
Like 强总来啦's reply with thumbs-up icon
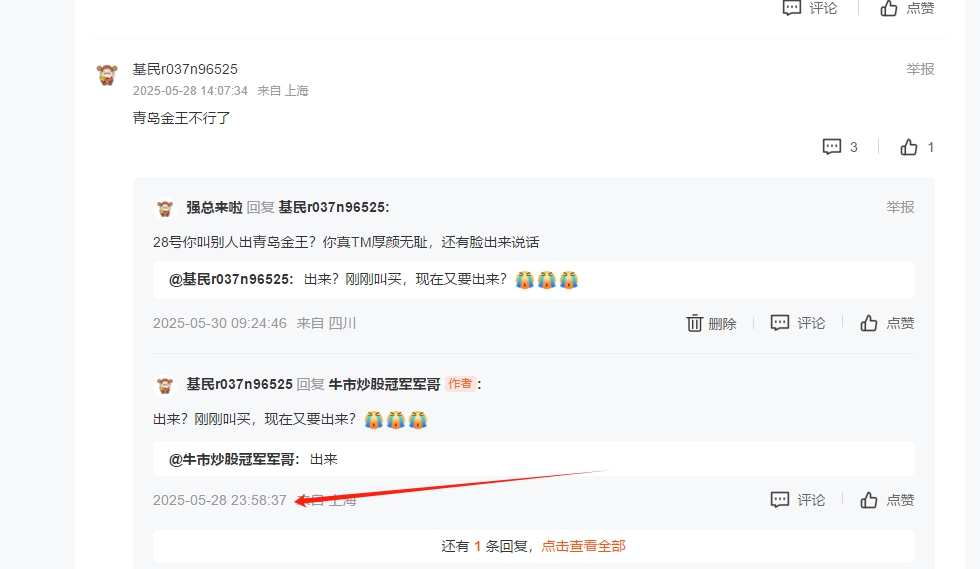click(x=869, y=323)
